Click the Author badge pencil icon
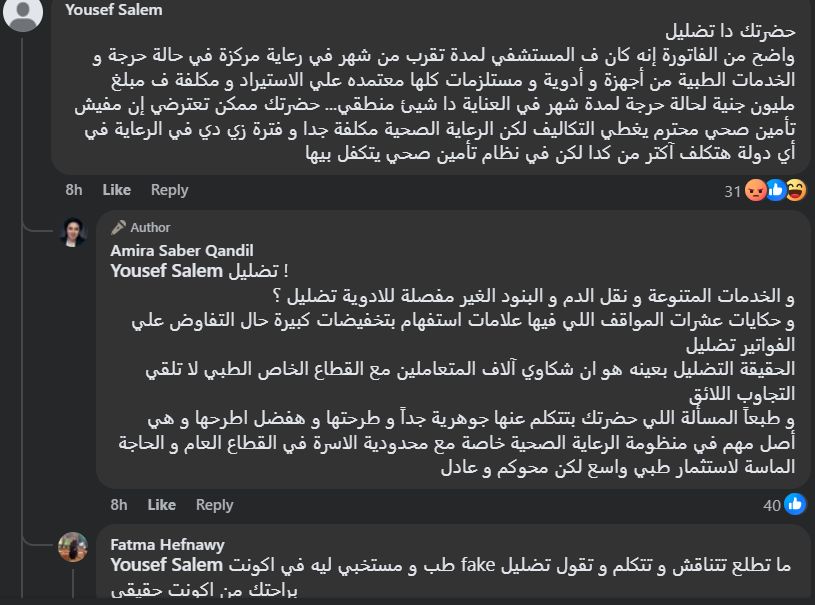815x605 pixels. 118,227
